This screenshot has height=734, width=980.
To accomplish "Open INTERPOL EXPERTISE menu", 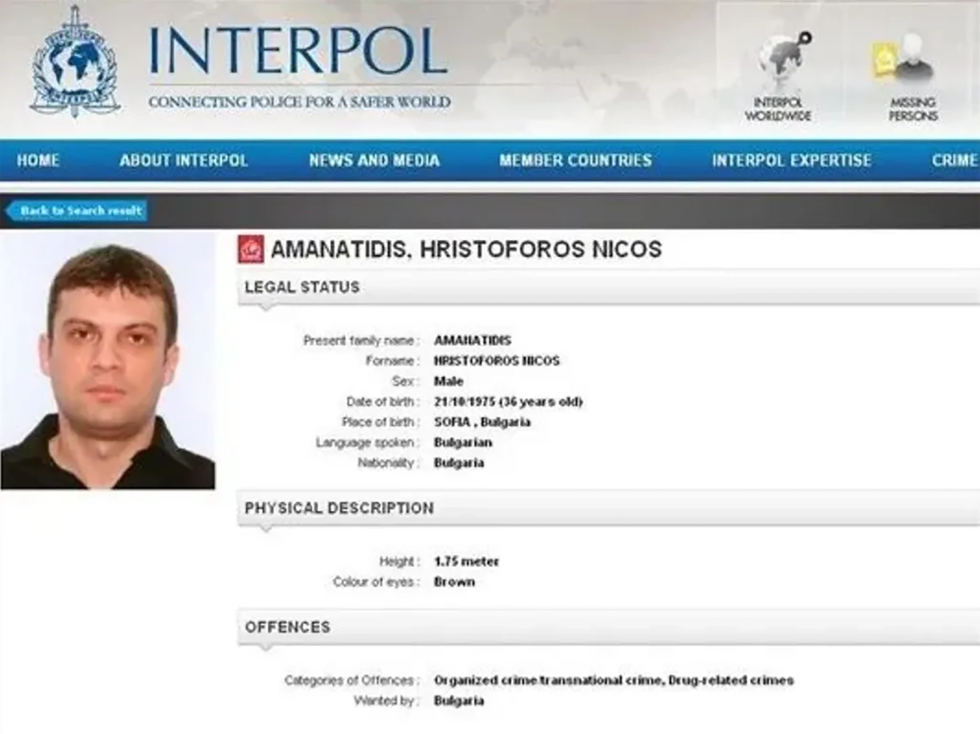I will coord(791,160).
